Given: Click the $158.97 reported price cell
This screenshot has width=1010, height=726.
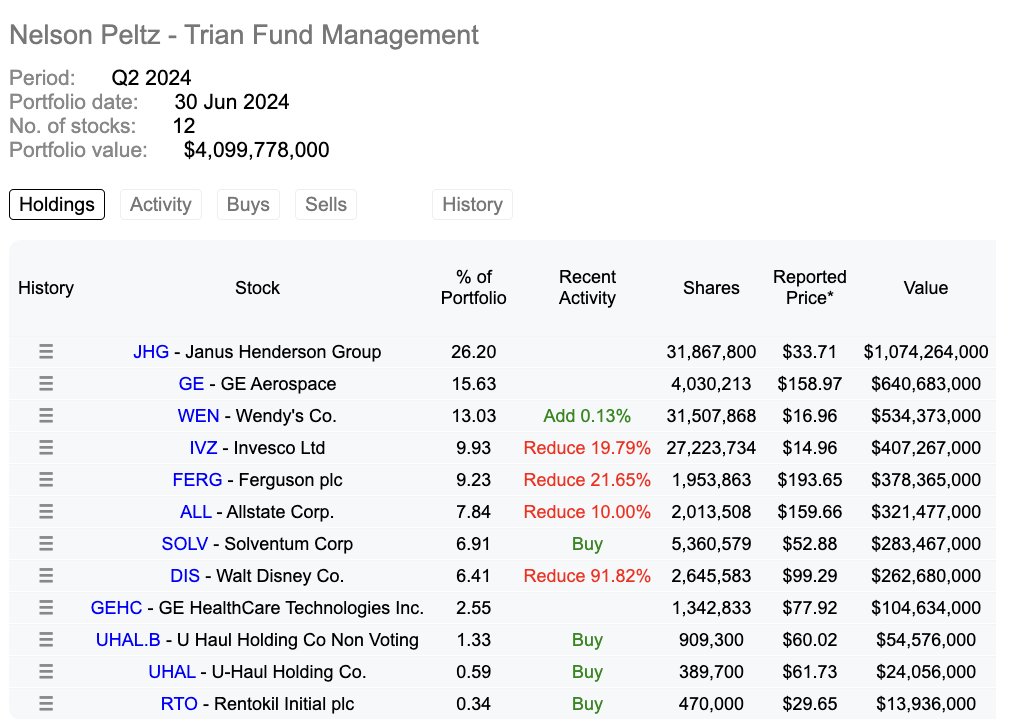Looking at the screenshot, I should (810, 384).
